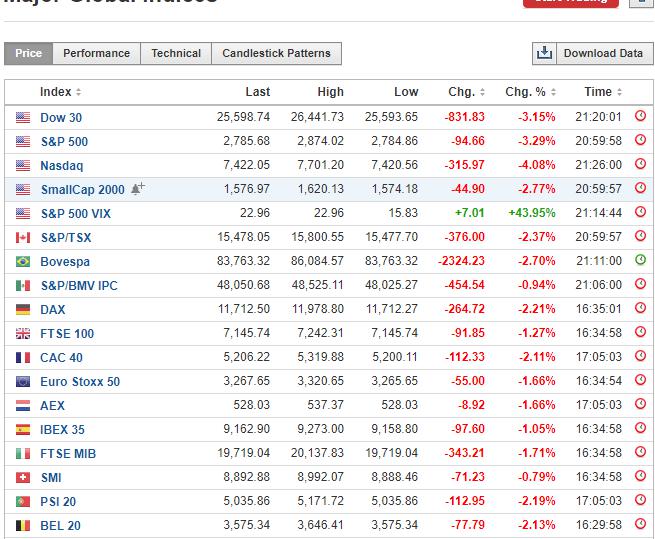Click the clock icon in FTSE 100 row
This screenshot has height=539, width=655.
(x=640, y=332)
